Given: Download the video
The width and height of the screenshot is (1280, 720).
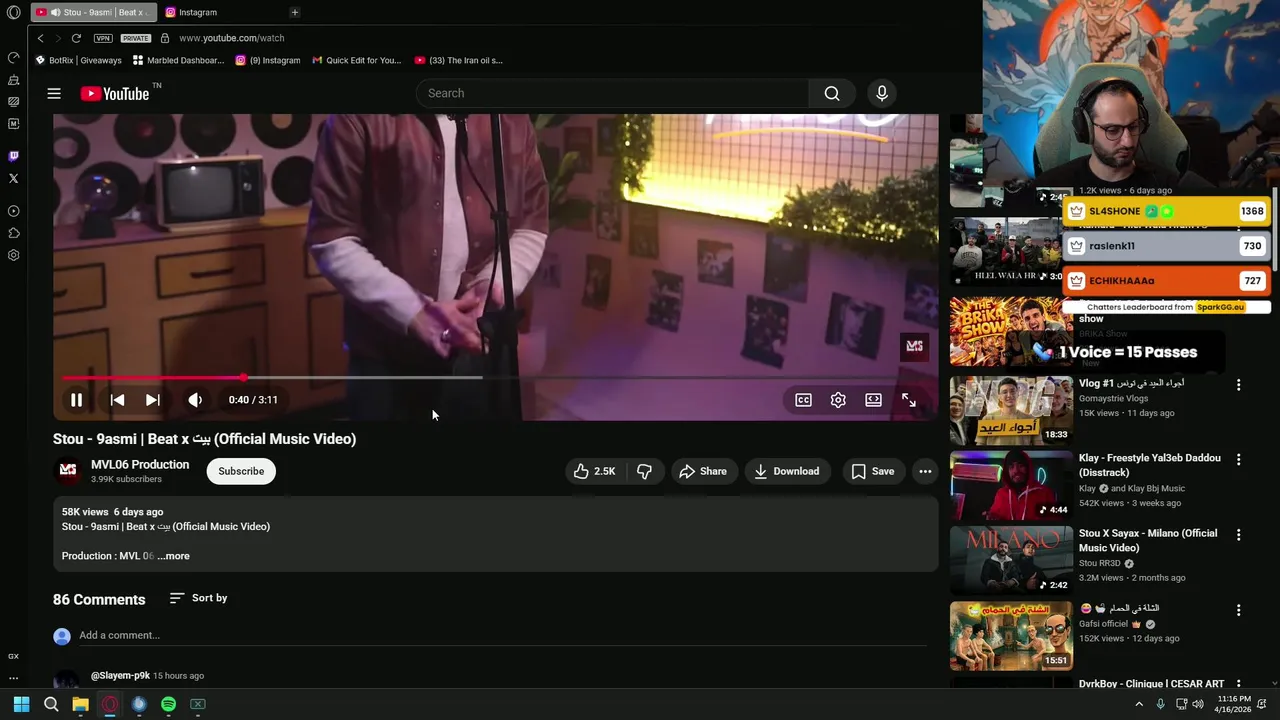Looking at the screenshot, I should tap(787, 471).
